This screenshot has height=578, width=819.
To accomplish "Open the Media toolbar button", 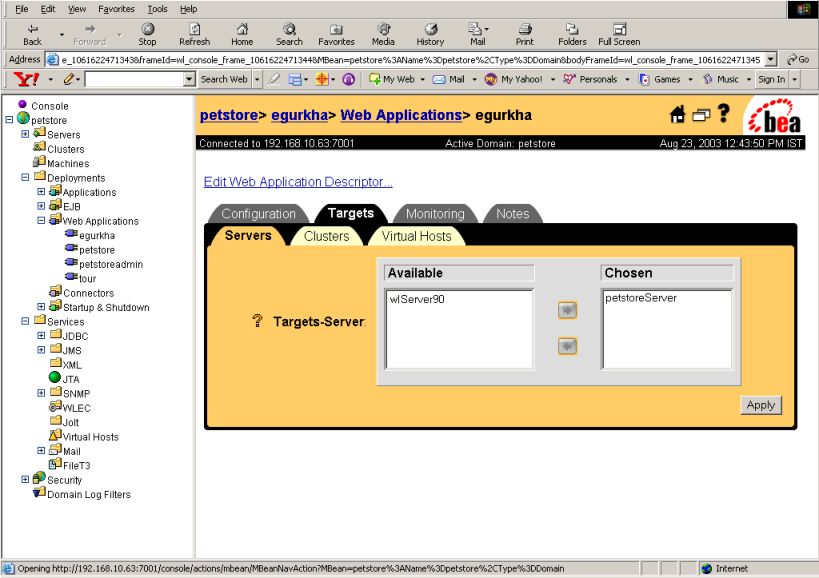I will tap(383, 34).
